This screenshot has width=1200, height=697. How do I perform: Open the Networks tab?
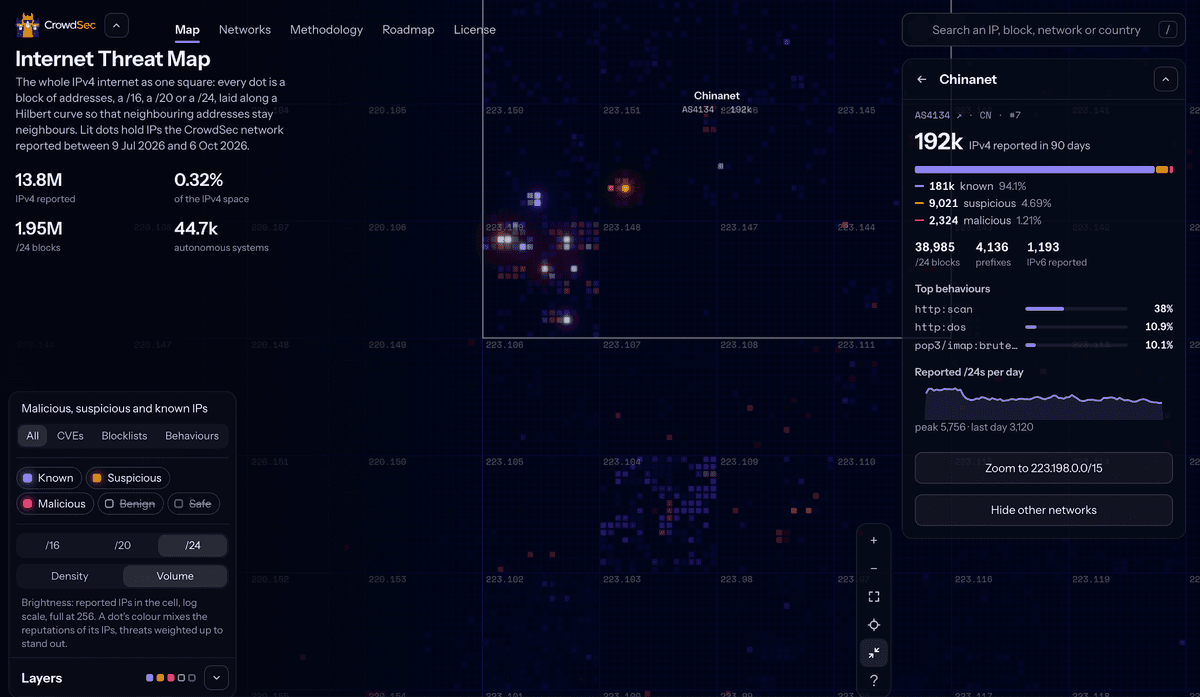245,29
